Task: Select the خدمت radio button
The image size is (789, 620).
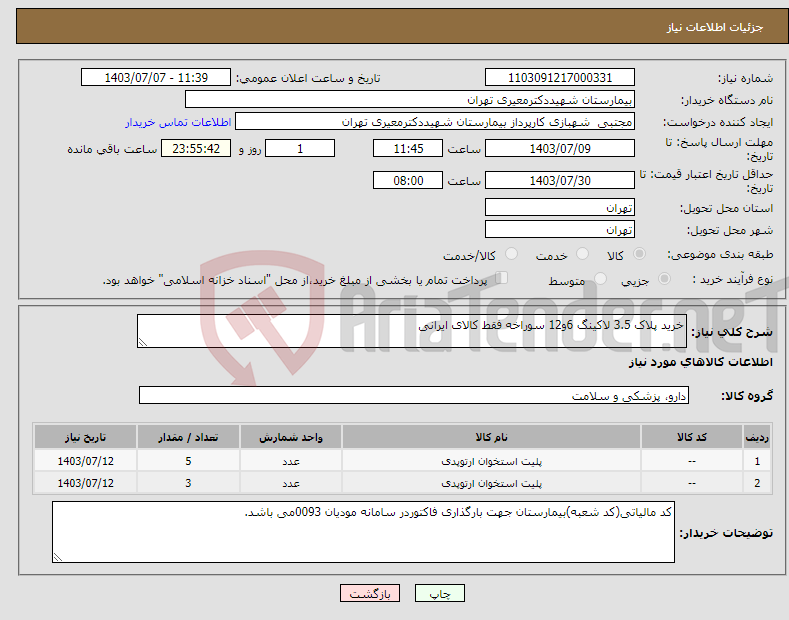Action: tap(582, 254)
